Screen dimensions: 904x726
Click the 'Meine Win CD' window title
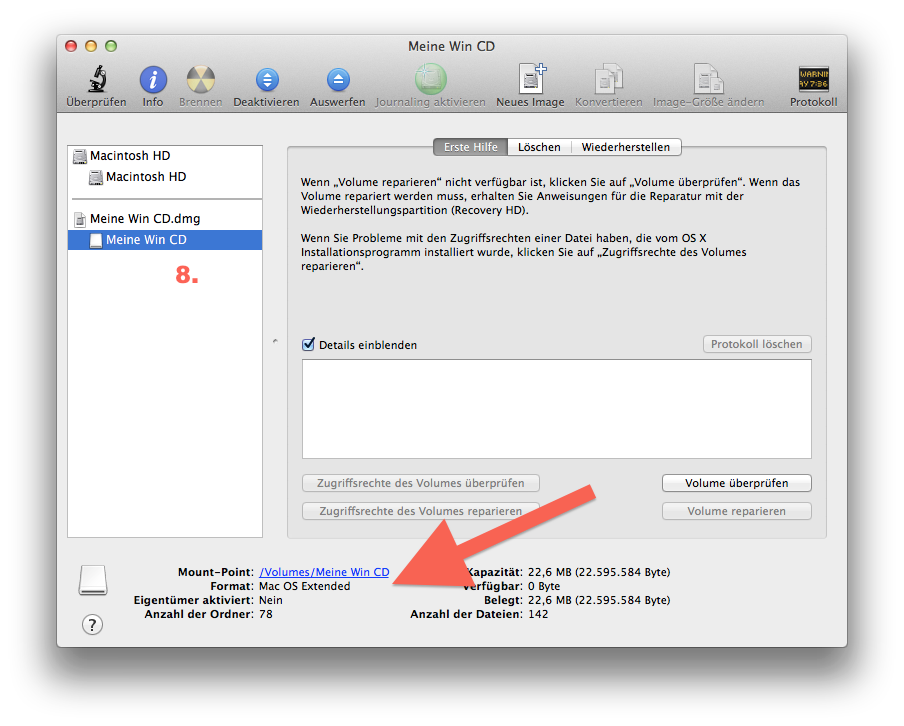click(x=451, y=46)
